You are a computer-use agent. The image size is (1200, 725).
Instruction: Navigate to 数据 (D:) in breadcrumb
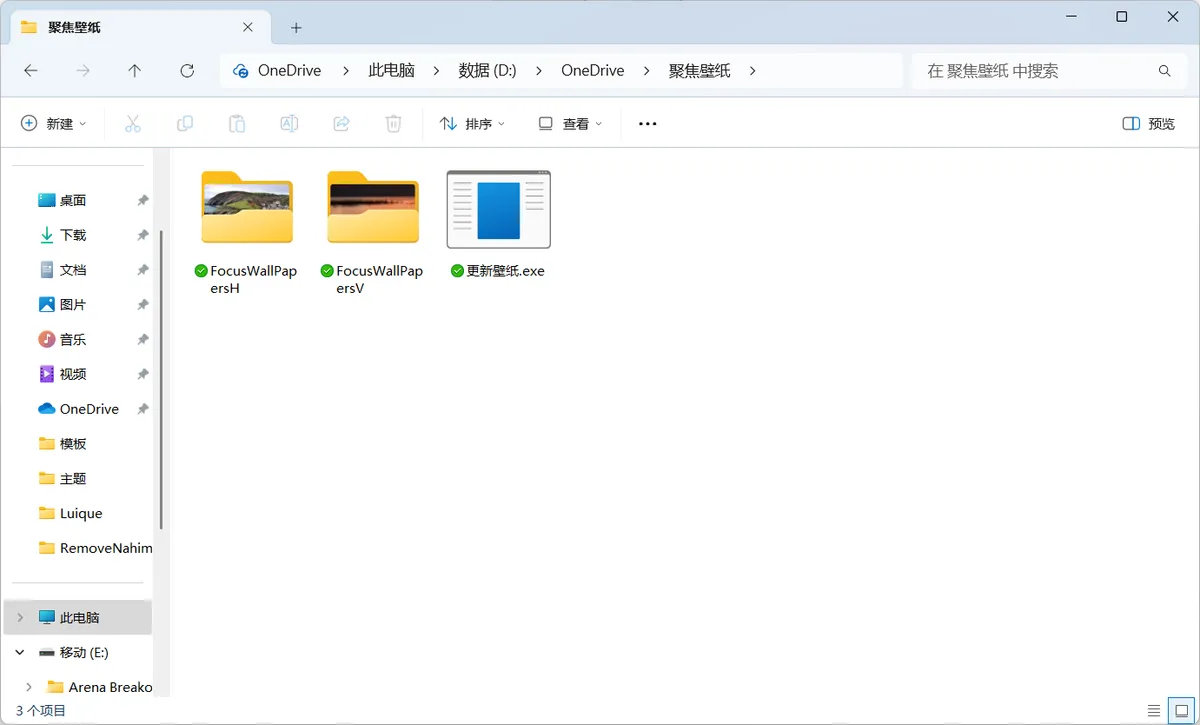pos(488,71)
